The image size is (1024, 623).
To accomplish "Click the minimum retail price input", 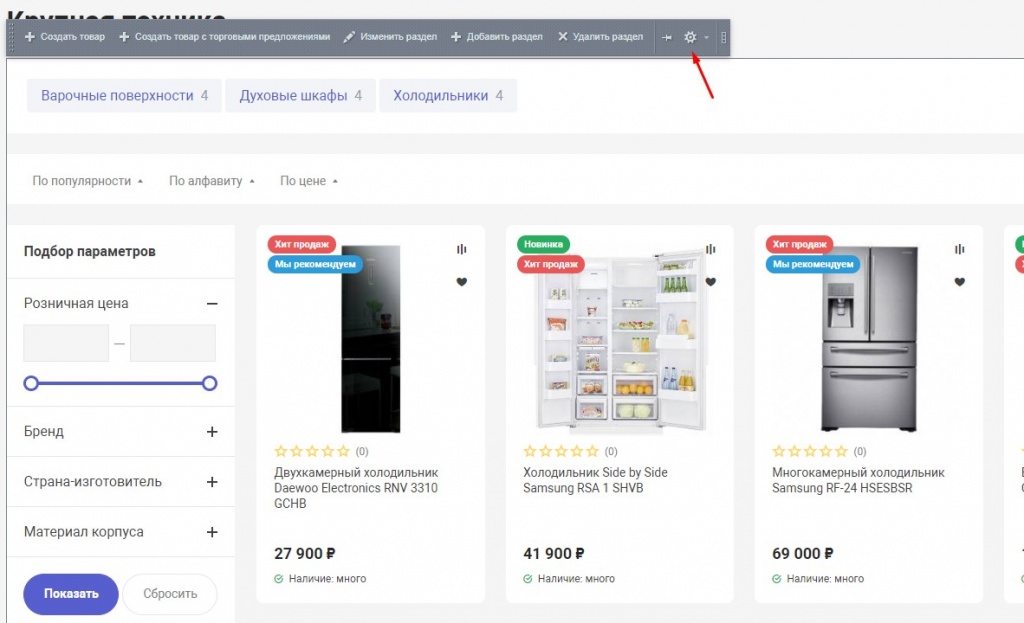I will click(x=66, y=343).
